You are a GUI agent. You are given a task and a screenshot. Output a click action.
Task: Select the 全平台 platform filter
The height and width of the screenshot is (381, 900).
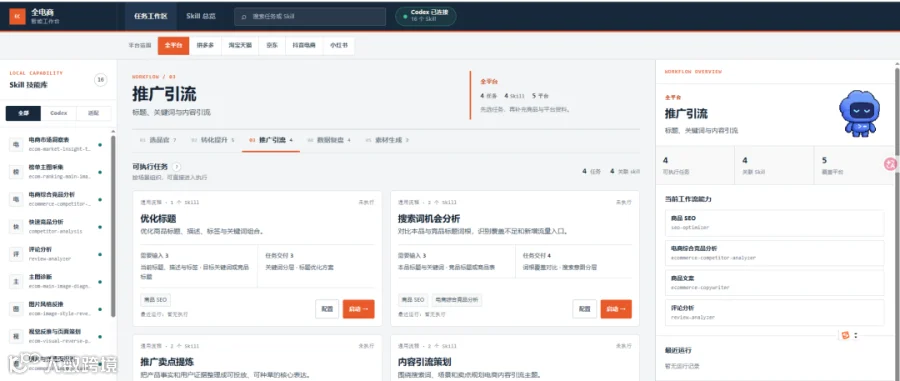(173, 45)
